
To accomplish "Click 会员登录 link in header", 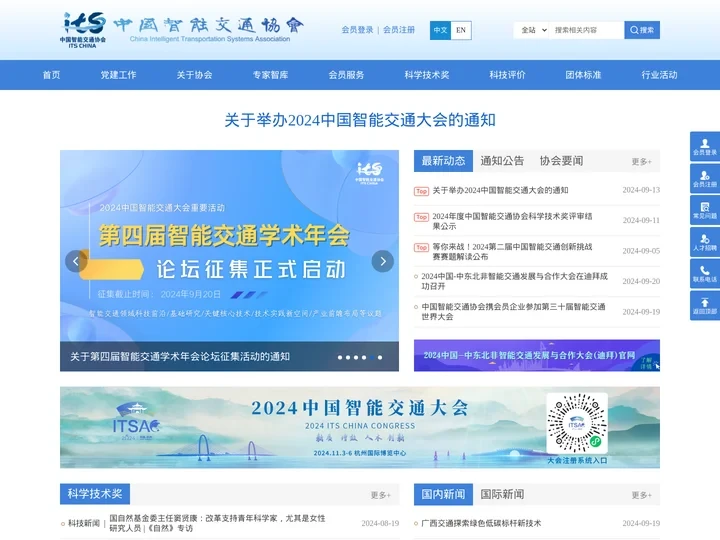I will click(x=357, y=30).
